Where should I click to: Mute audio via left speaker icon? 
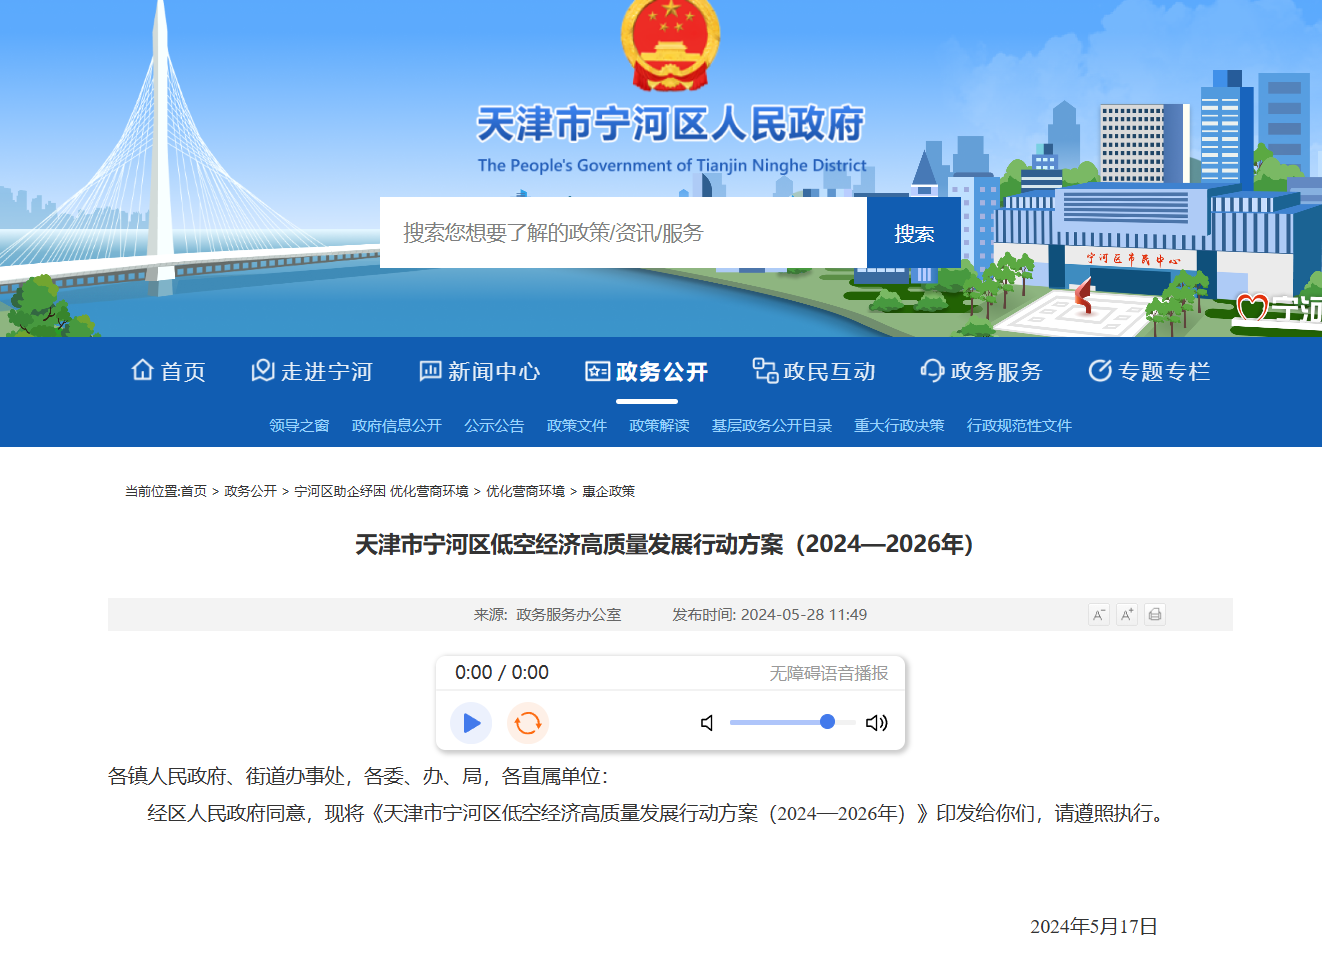(707, 722)
